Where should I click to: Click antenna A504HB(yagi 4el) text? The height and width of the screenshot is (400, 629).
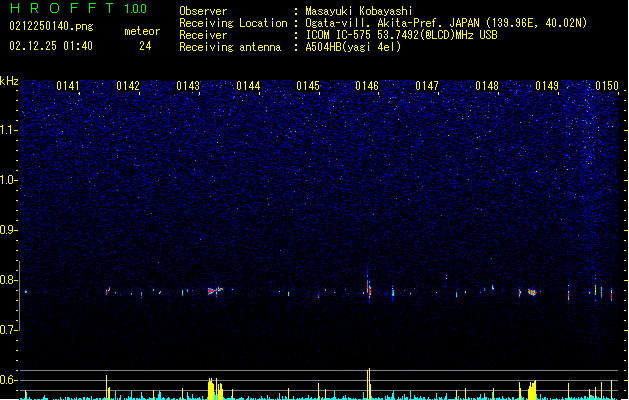pyautogui.click(x=353, y=47)
